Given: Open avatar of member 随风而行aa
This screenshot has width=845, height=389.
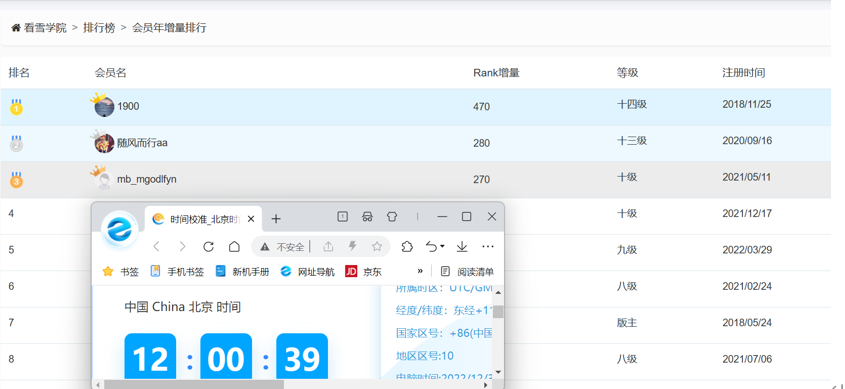Looking at the screenshot, I should coord(104,143).
